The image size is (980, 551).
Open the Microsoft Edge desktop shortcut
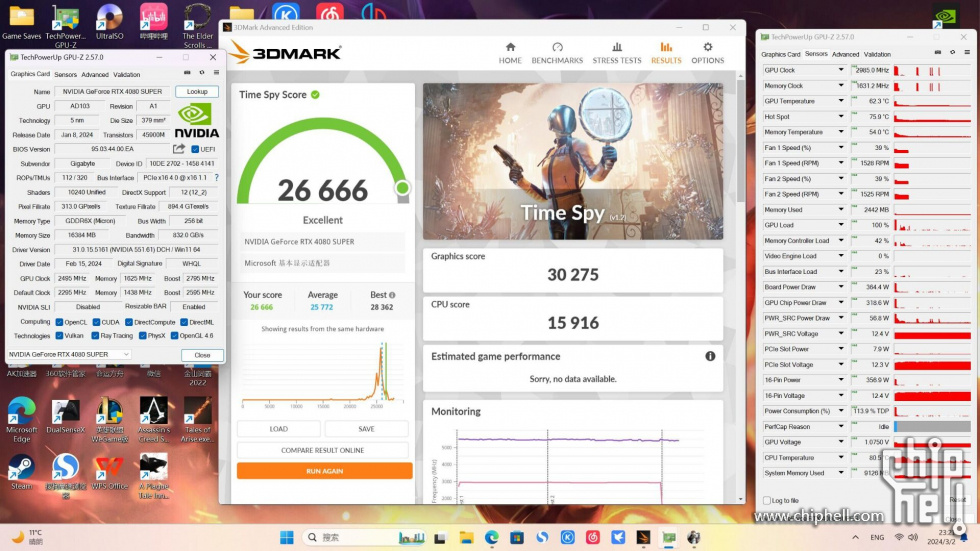(21, 419)
